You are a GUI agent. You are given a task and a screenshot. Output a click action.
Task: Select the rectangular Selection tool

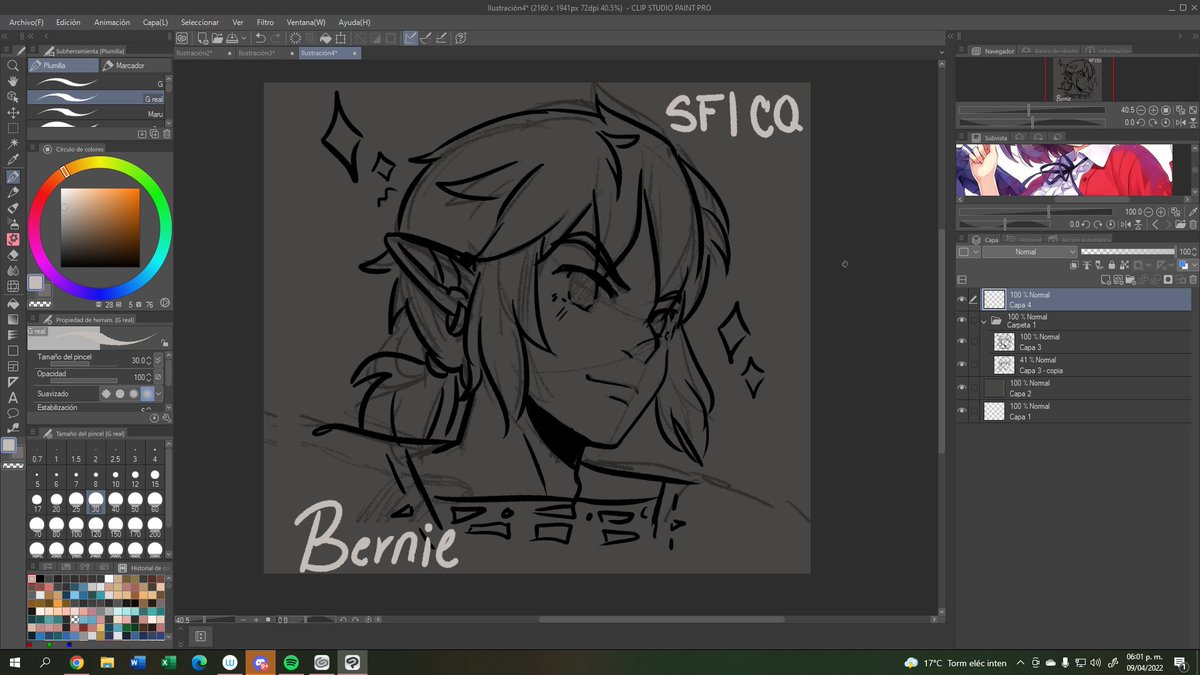tap(13, 128)
